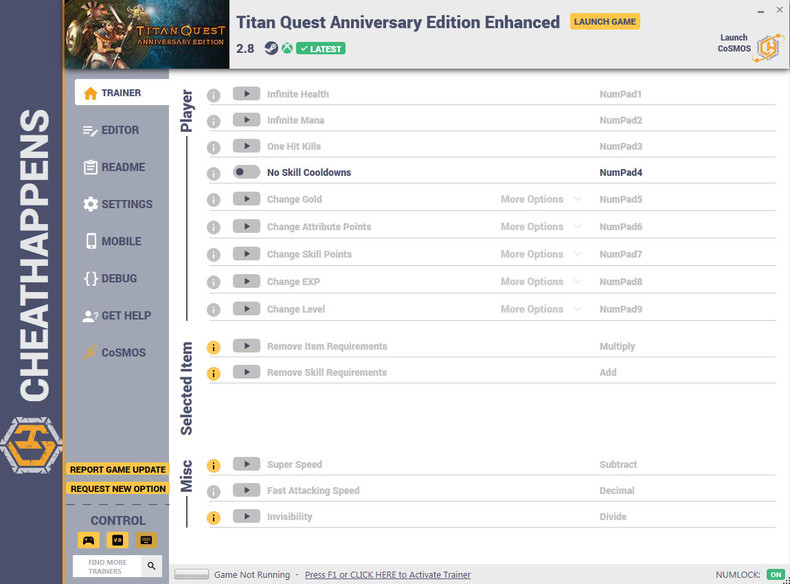
Task: Toggle the No Skill Cooldowns switch
Action: pos(246,172)
